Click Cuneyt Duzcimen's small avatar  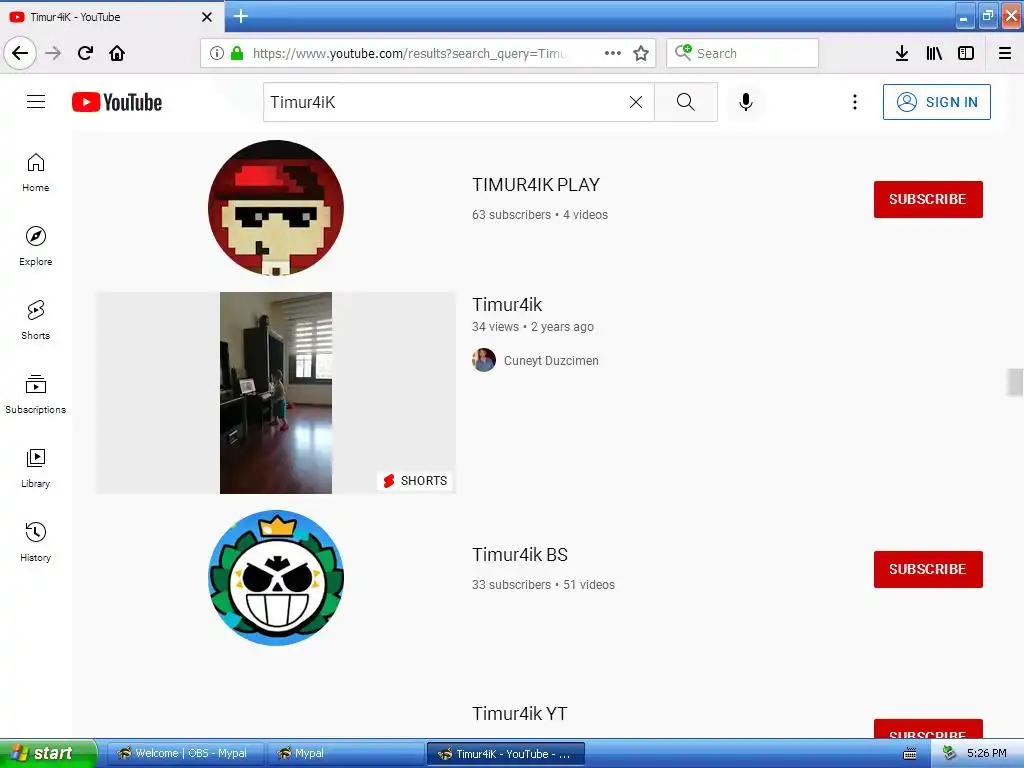[484, 360]
